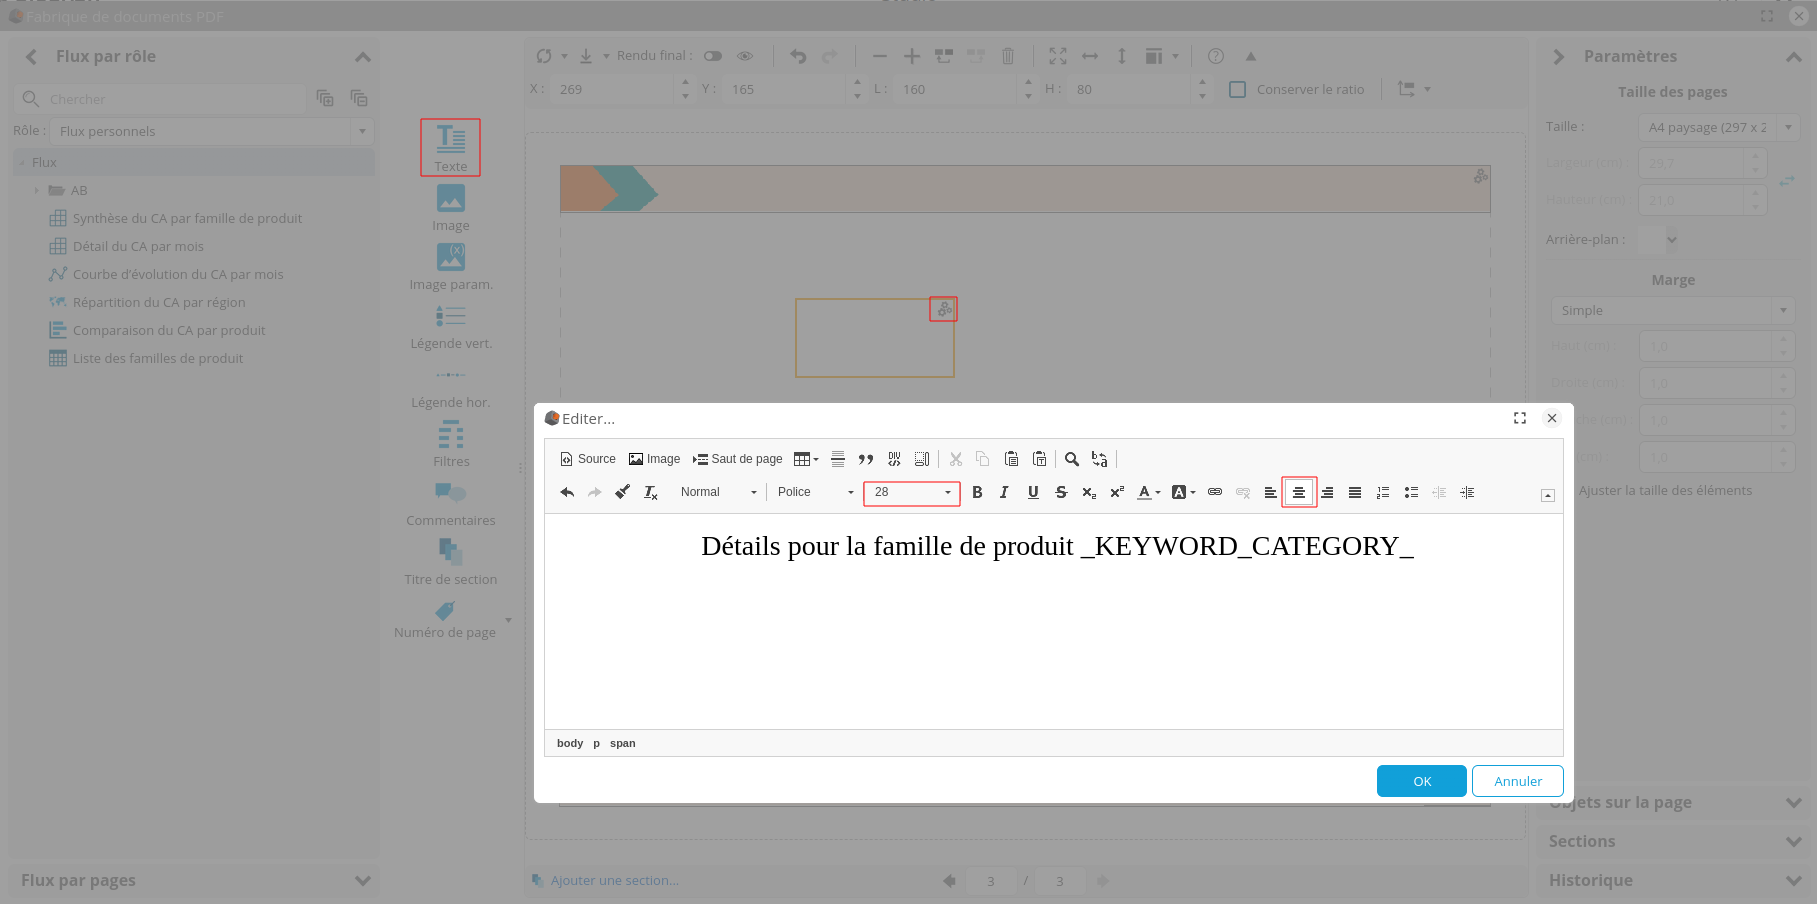1817x904 pixels.
Task: Insert a page break with Saut de page
Action: (738, 459)
